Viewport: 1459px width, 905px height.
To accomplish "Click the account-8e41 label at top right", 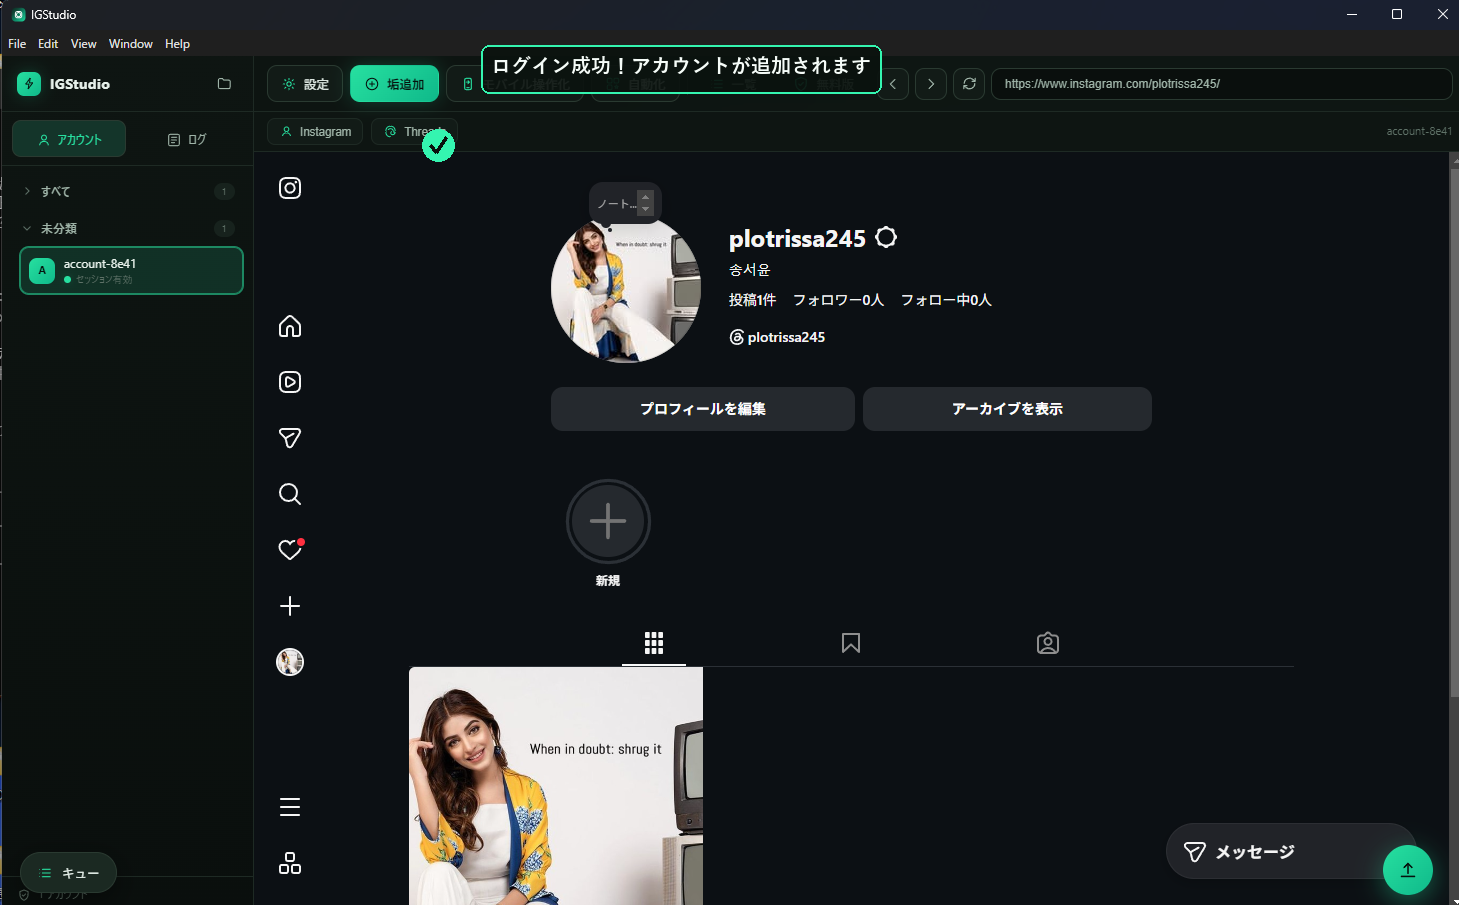I will point(1419,131).
